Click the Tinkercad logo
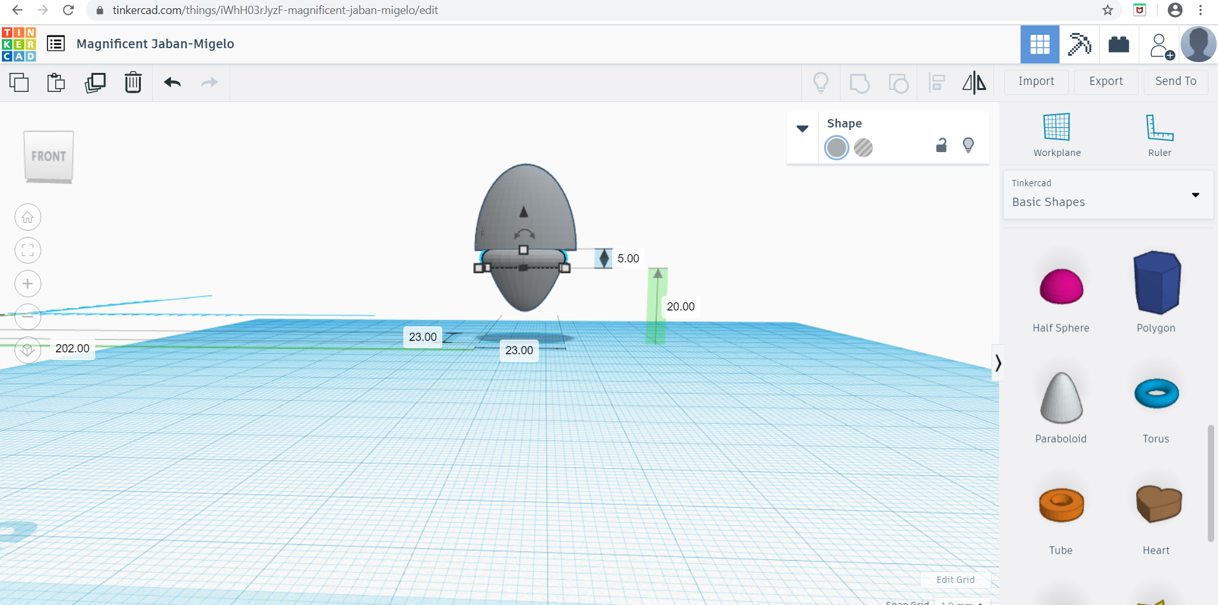Viewport: 1218px width, 605px height. click(19, 44)
